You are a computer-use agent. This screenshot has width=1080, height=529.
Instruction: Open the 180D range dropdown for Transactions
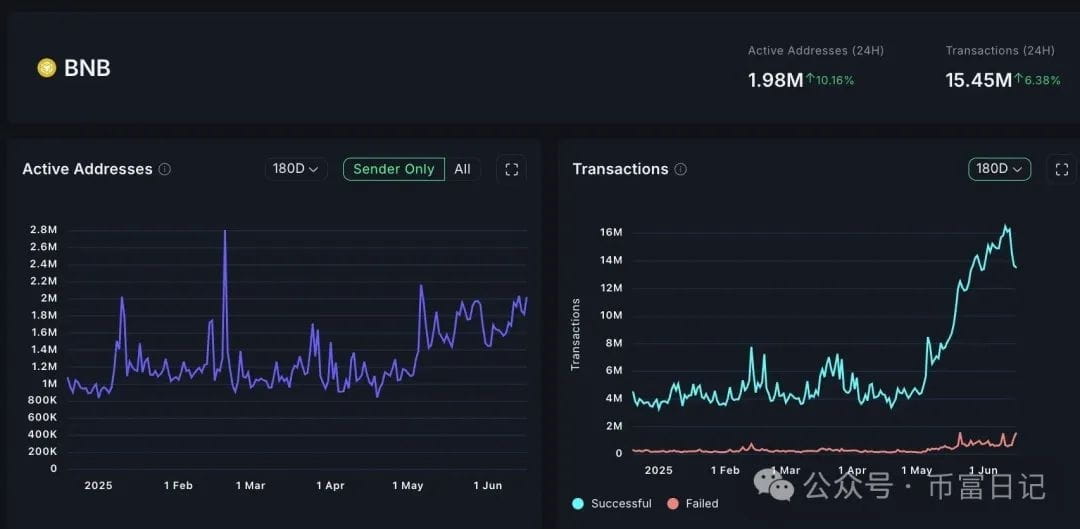point(999,169)
